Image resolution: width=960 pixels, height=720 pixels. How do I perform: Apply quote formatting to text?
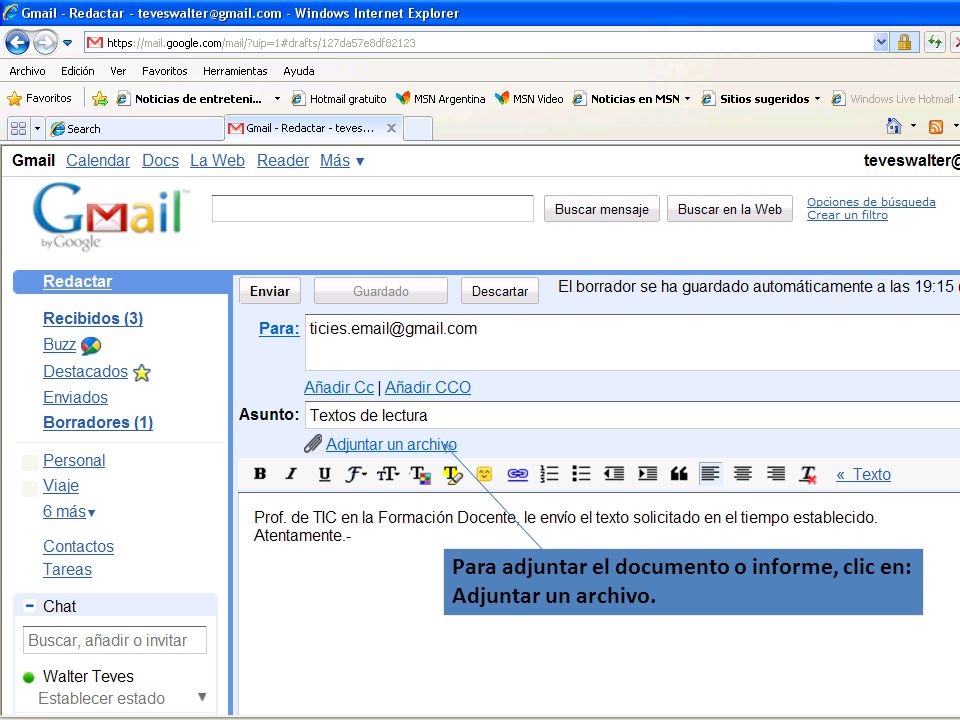(679, 474)
